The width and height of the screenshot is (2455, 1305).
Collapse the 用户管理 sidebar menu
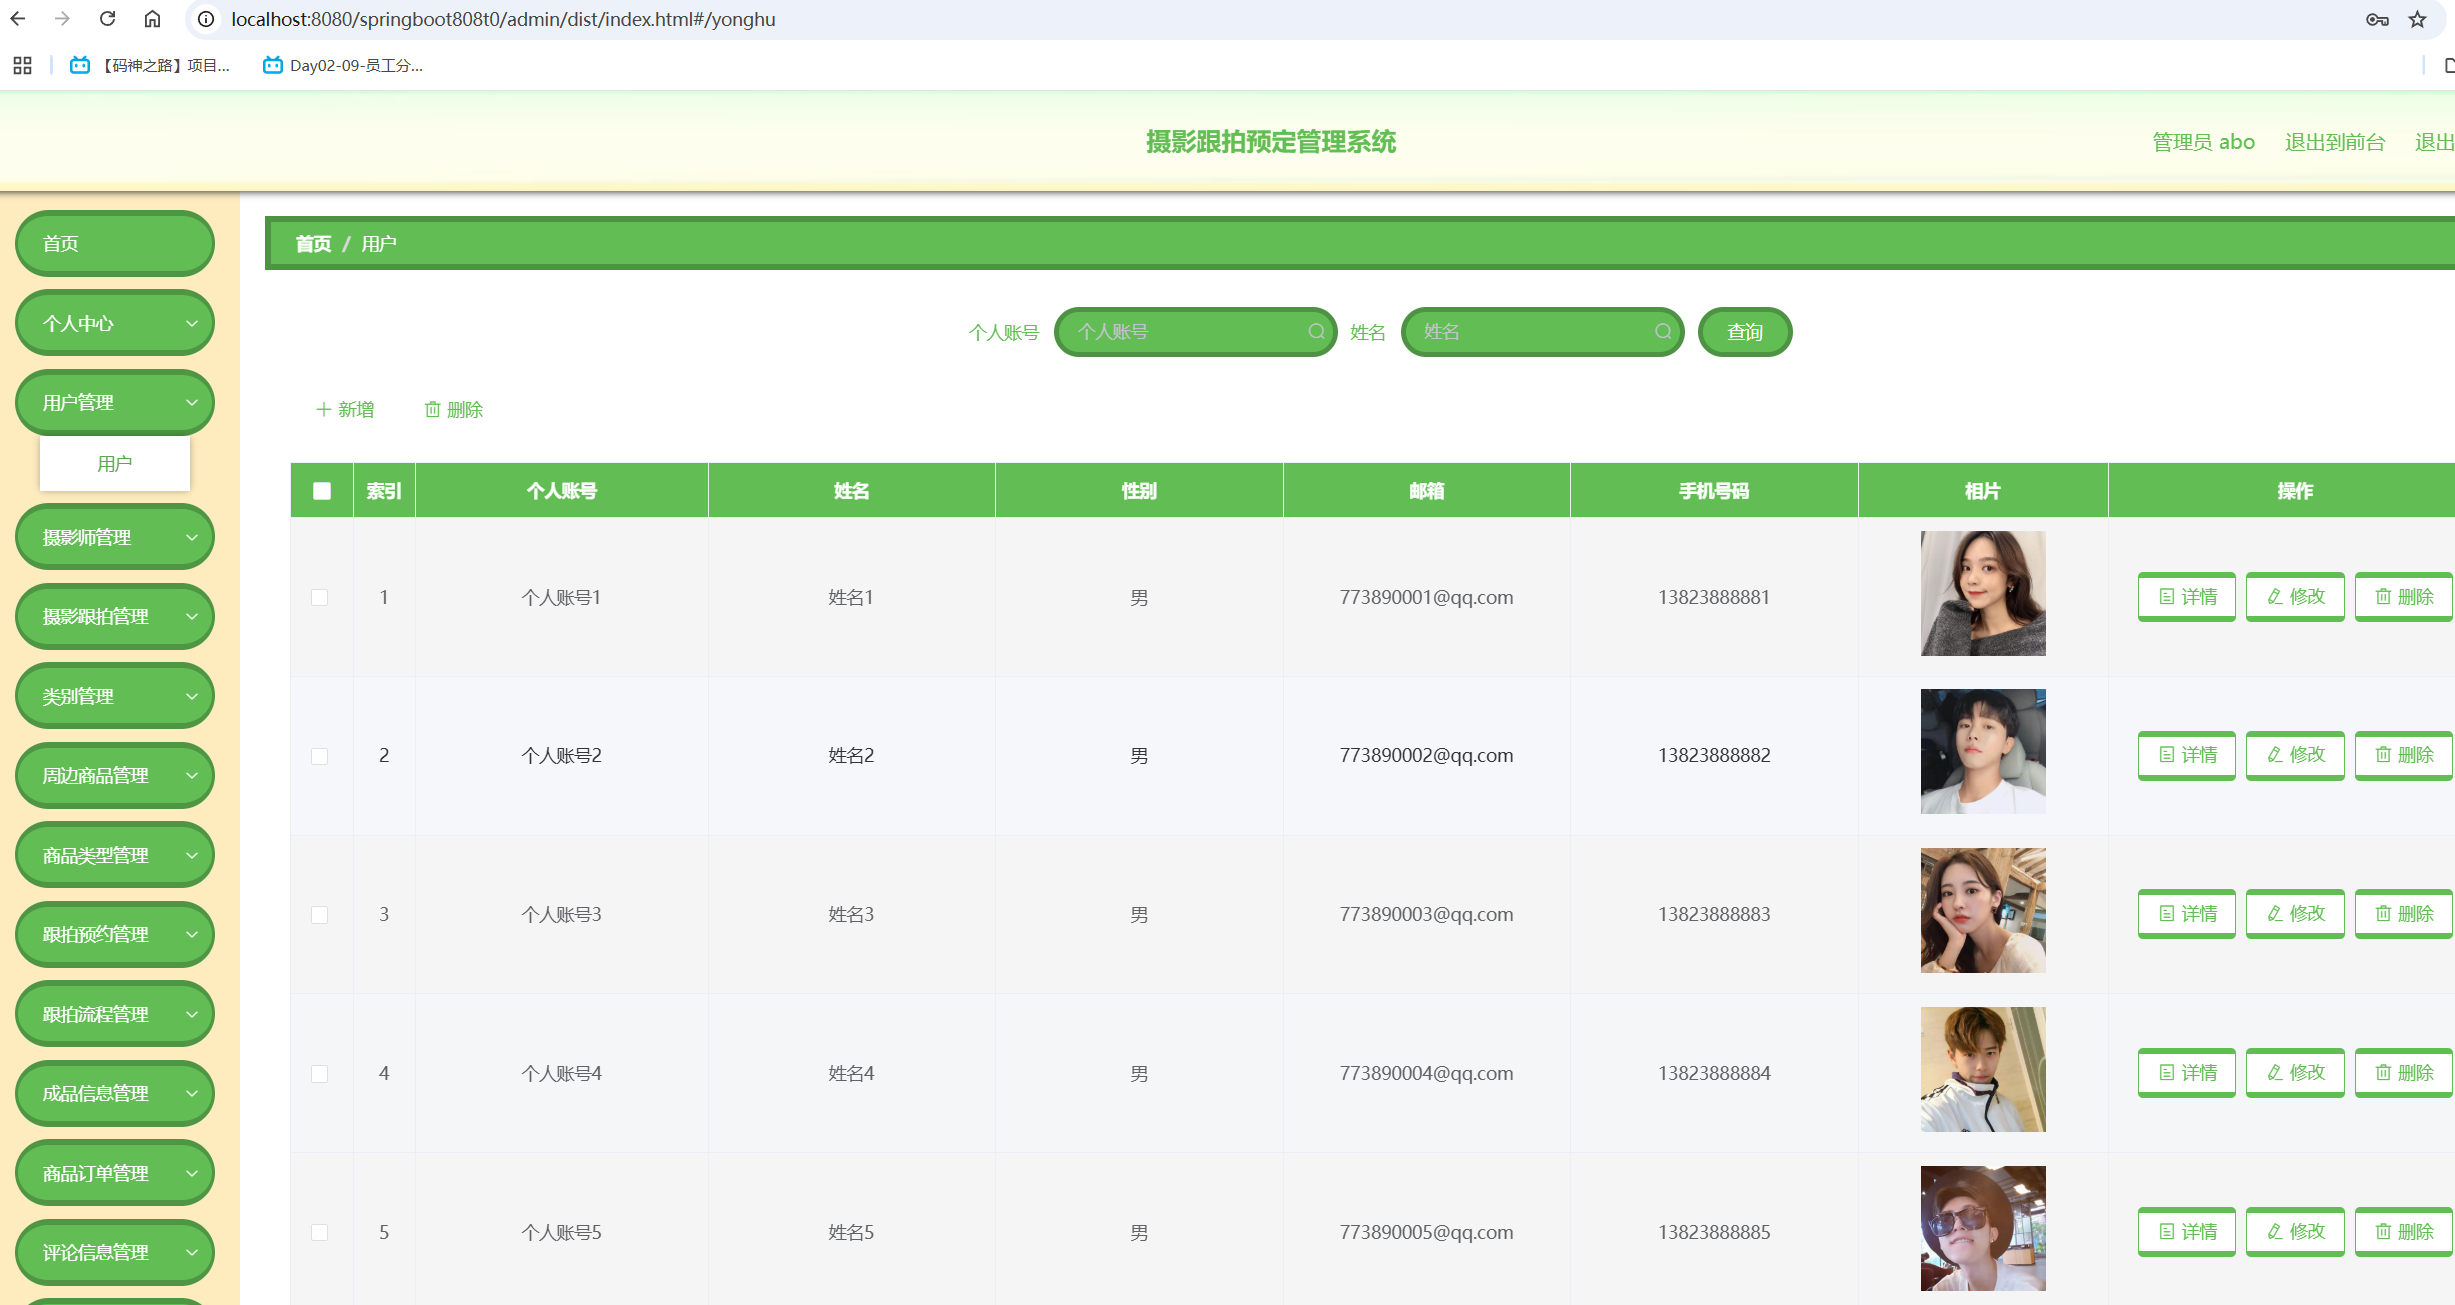(115, 402)
